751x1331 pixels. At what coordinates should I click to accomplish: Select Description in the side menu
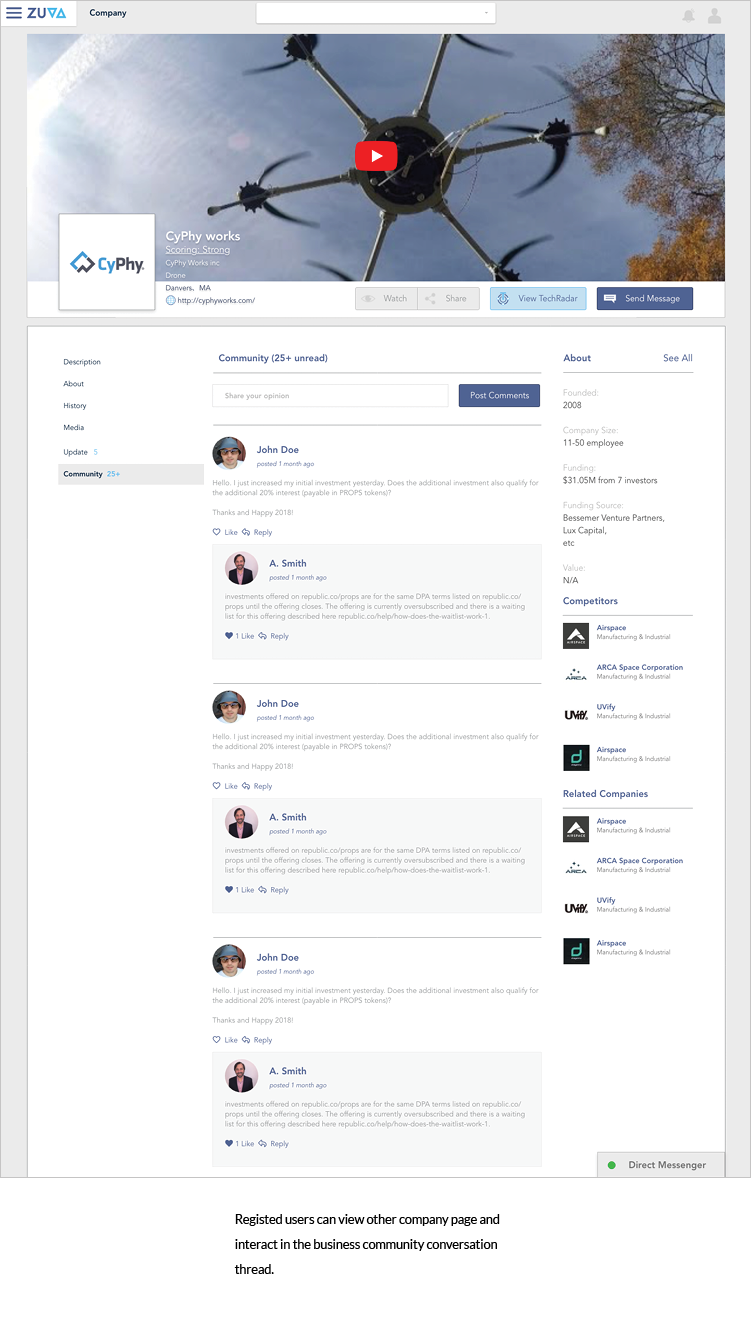tap(82, 362)
